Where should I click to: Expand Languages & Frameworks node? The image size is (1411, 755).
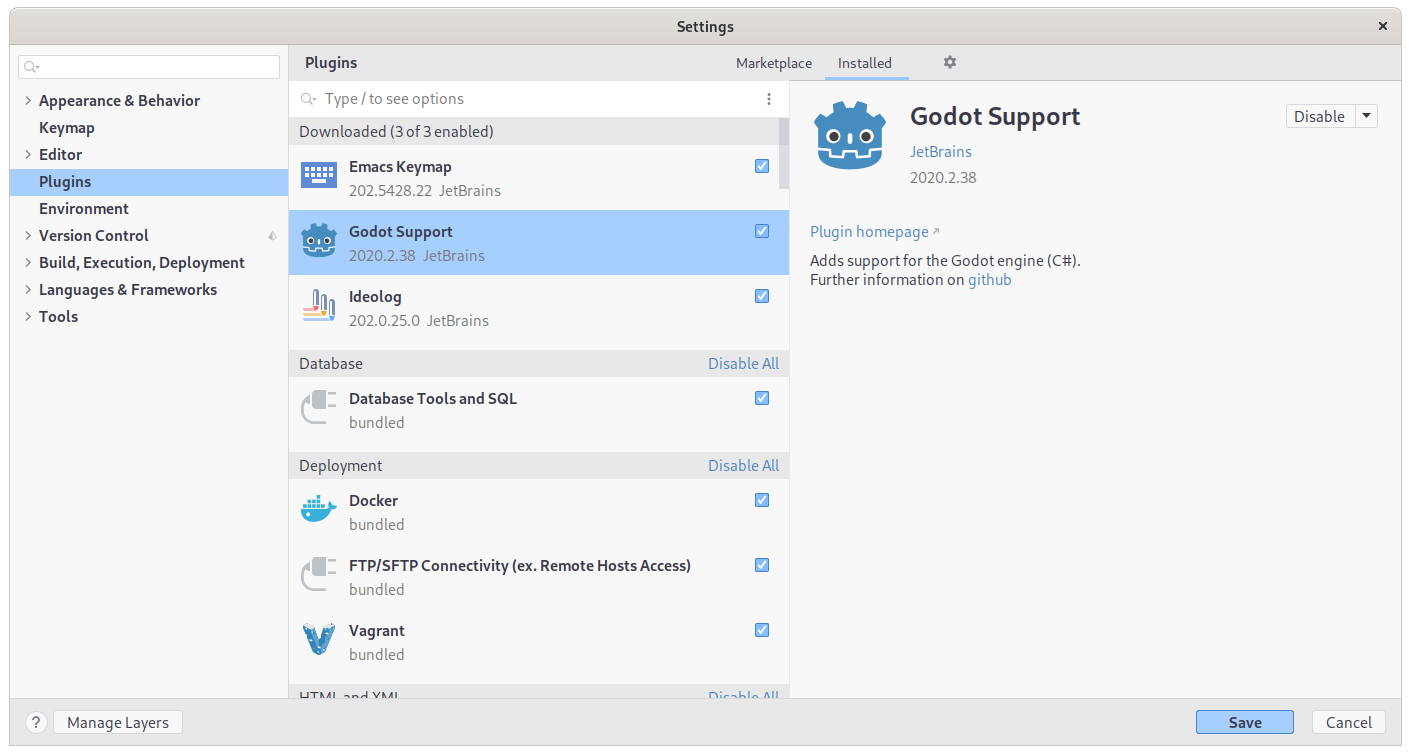point(28,290)
